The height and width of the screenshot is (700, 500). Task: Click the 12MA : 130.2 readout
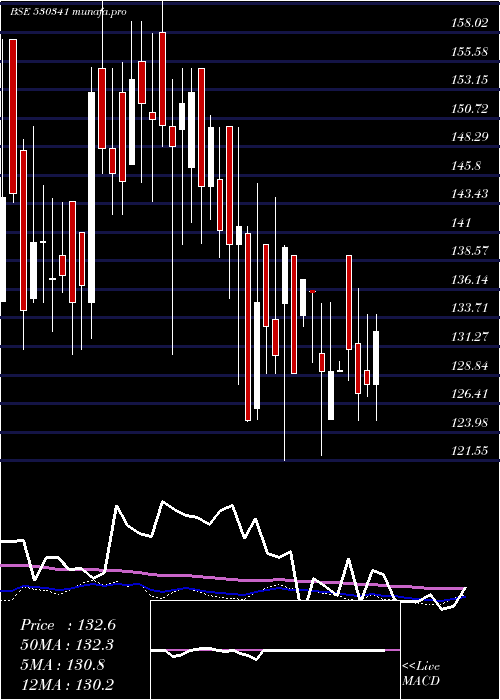(x=67, y=684)
